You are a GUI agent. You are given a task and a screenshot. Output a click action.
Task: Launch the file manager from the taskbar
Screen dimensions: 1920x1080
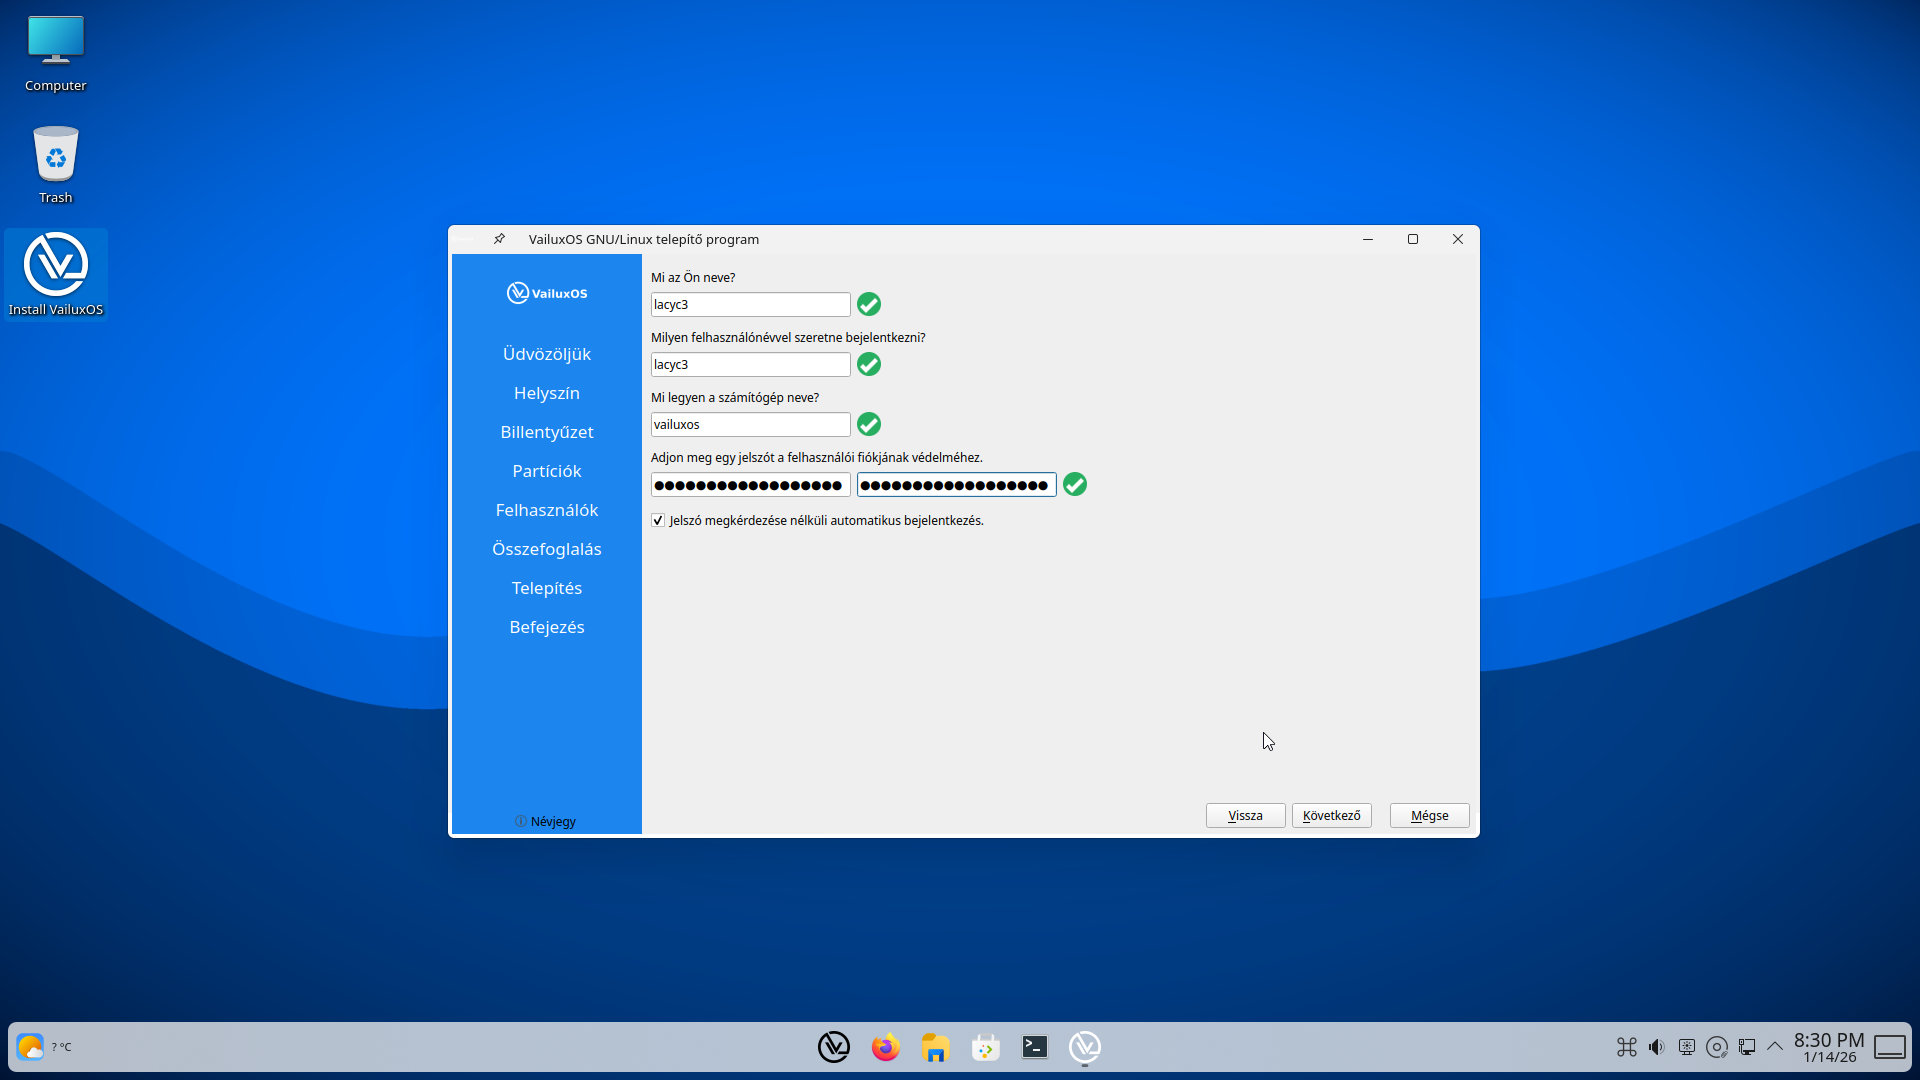tap(934, 1047)
